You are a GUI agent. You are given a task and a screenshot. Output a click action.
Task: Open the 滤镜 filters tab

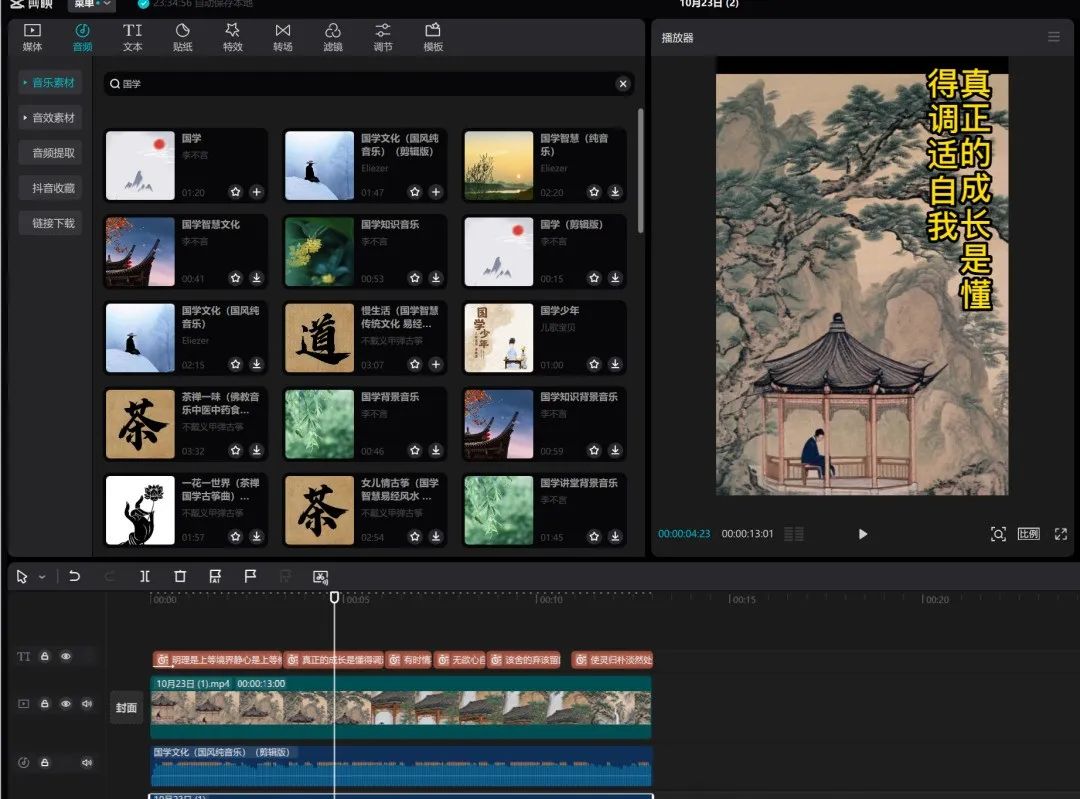click(x=333, y=37)
